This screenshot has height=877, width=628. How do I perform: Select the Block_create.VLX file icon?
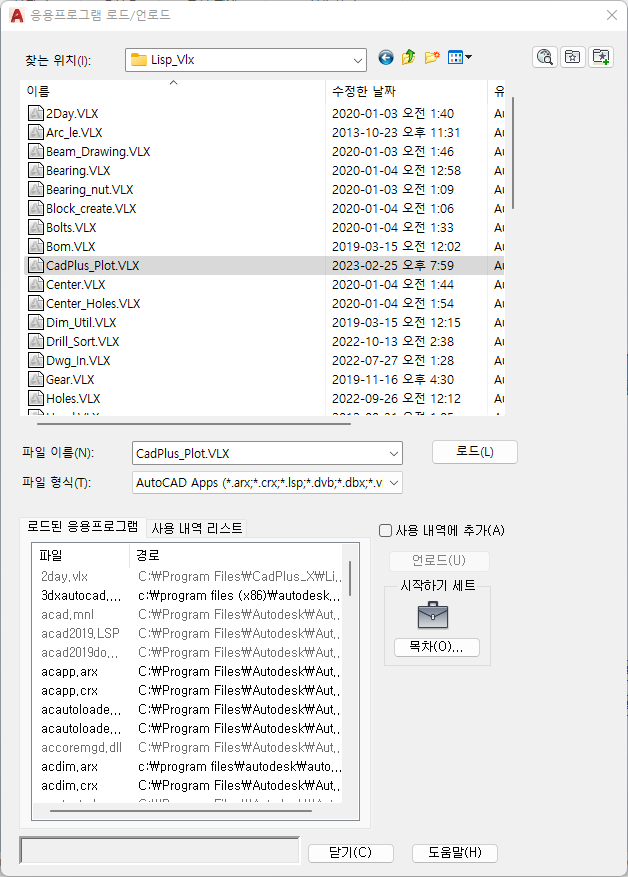click(x=36, y=208)
